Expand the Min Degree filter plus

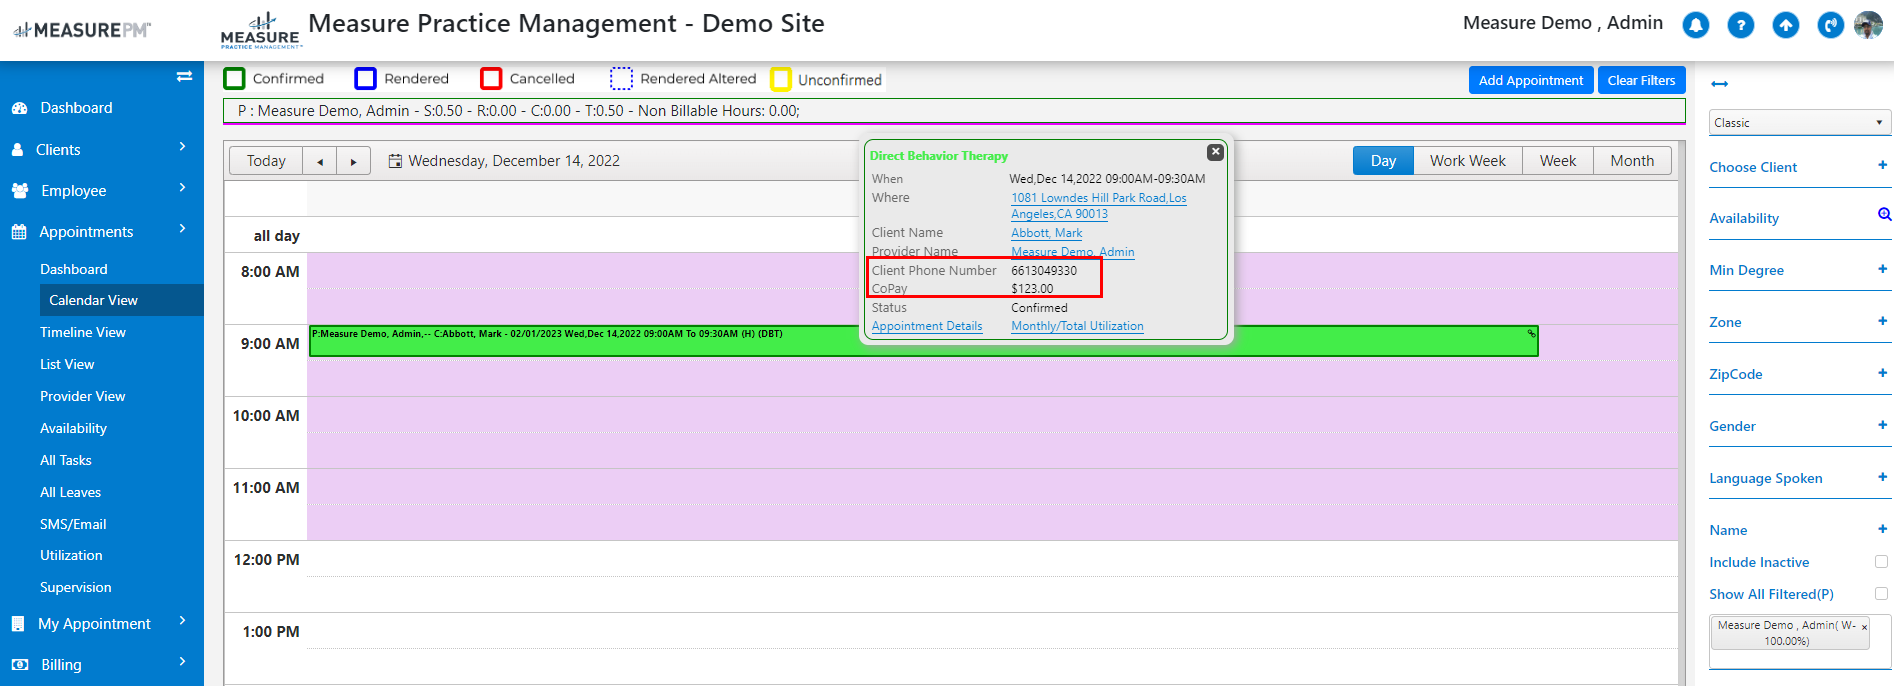1882,269
